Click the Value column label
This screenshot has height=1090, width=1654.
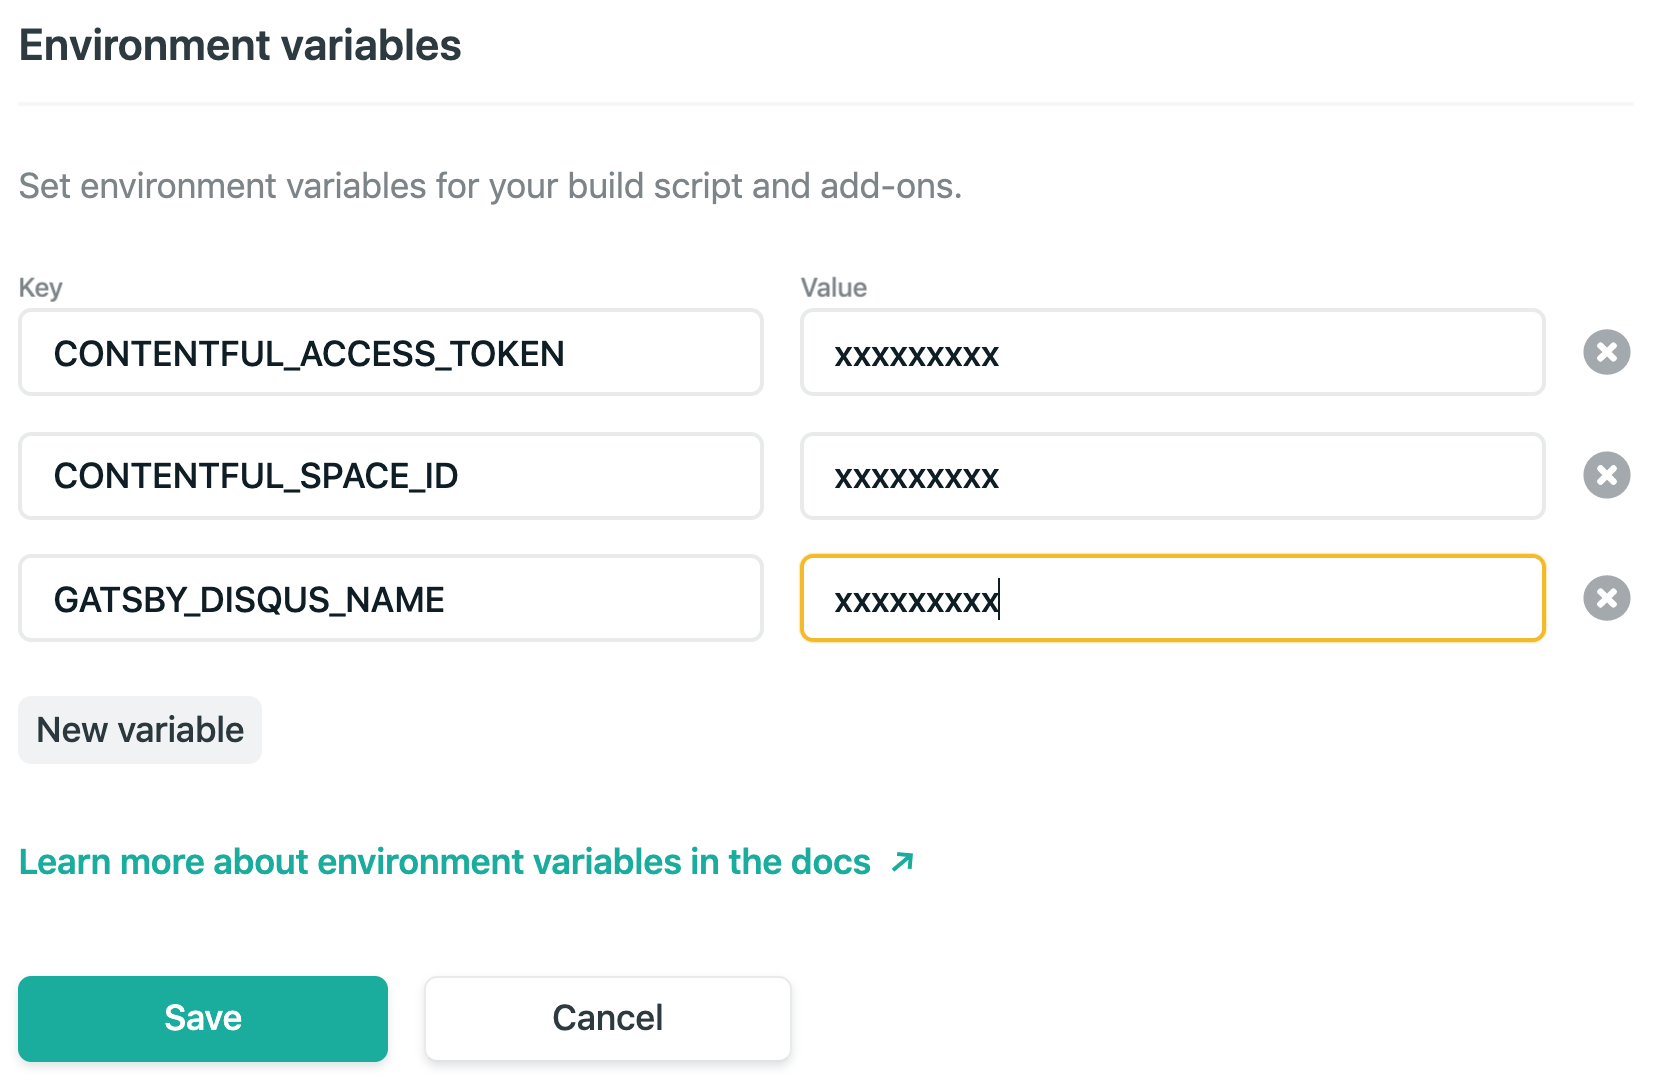click(833, 288)
